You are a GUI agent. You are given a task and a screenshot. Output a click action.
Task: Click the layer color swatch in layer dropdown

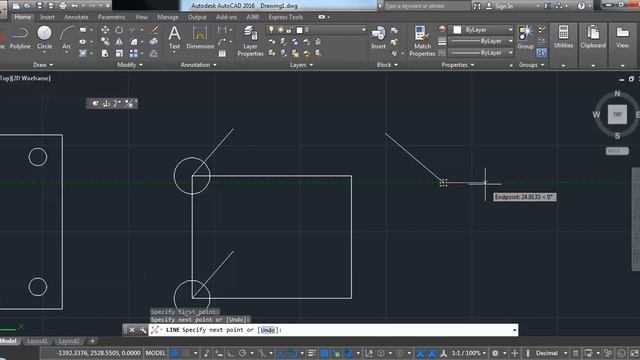pyautogui.click(x=299, y=30)
